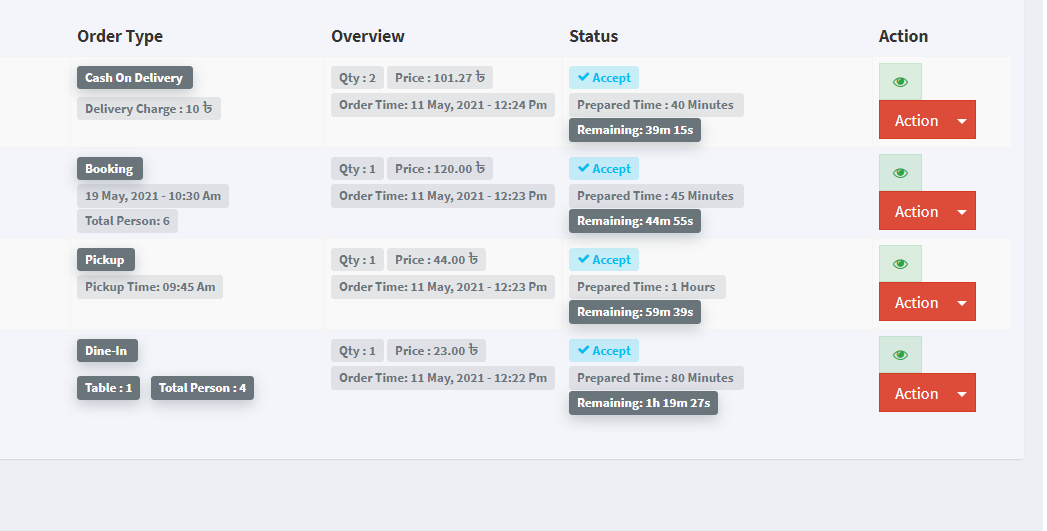Click the Table : 1 badge
This screenshot has width=1047, height=531.
pyautogui.click(x=108, y=388)
